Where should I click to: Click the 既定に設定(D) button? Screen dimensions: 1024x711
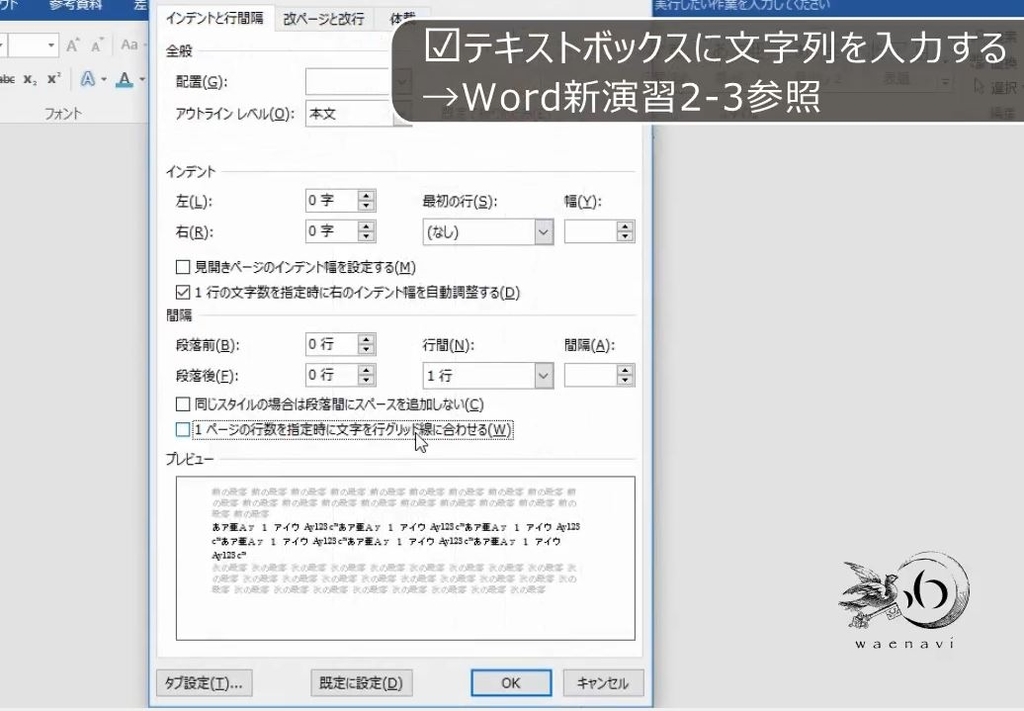point(361,683)
